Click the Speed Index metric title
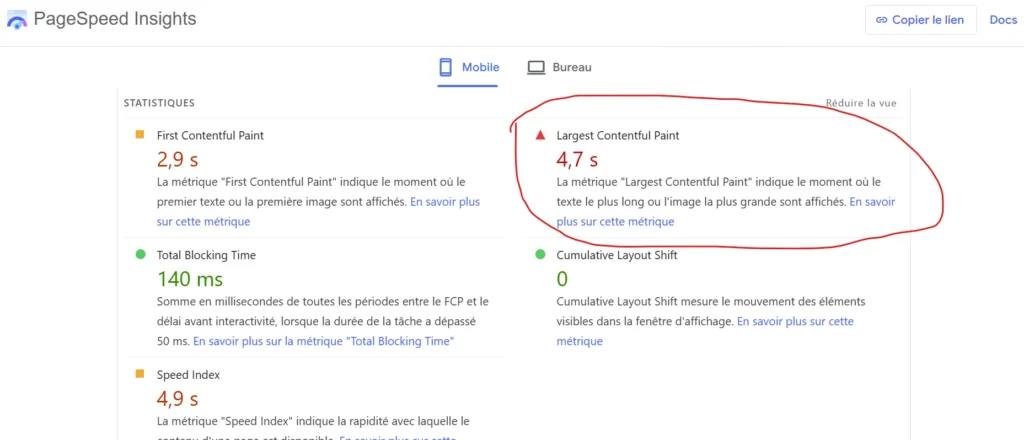Image resolution: width=1024 pixels, height=440 pixels. (188, 374)
